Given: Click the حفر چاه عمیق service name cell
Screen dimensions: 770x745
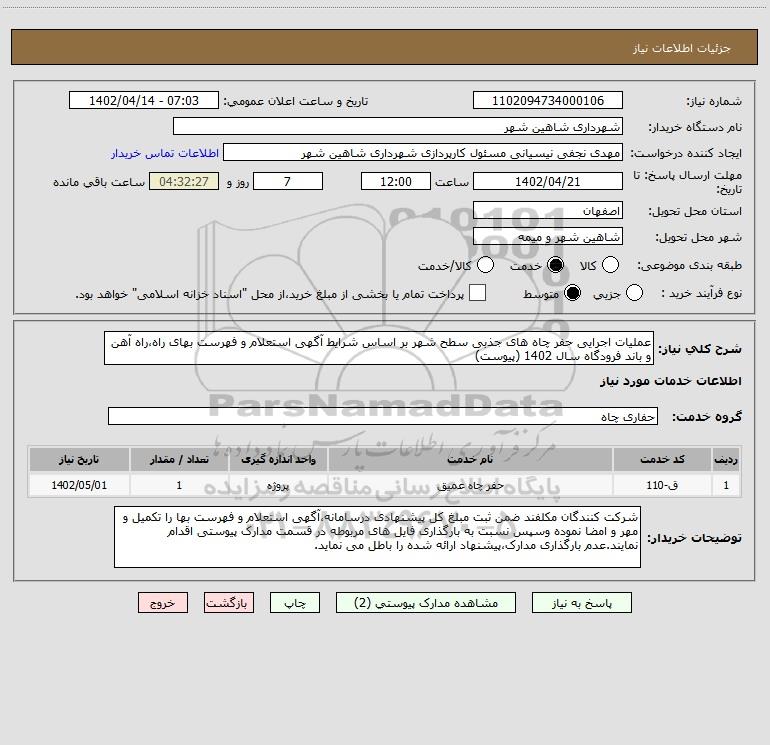Looking at the screenshot, I should 470,486.
